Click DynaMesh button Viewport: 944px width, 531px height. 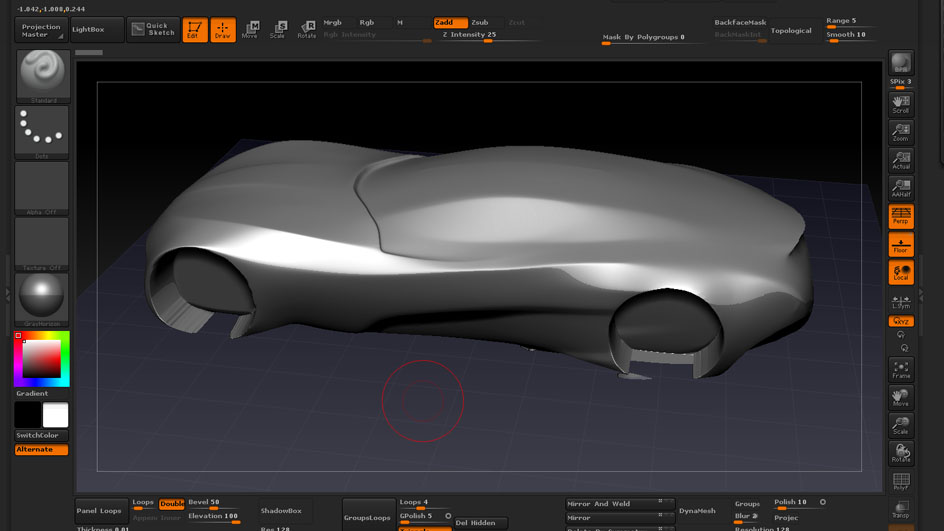coord(697,511)
